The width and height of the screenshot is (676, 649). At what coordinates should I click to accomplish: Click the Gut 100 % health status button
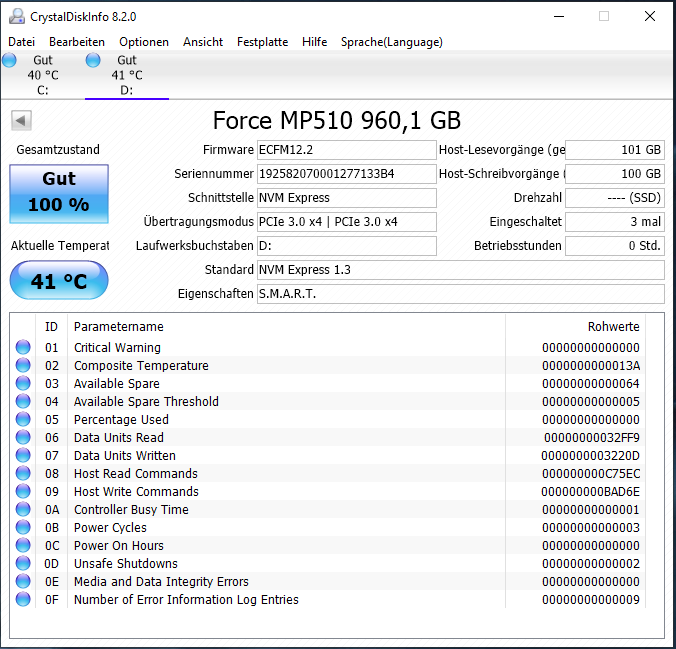(59, 193)
